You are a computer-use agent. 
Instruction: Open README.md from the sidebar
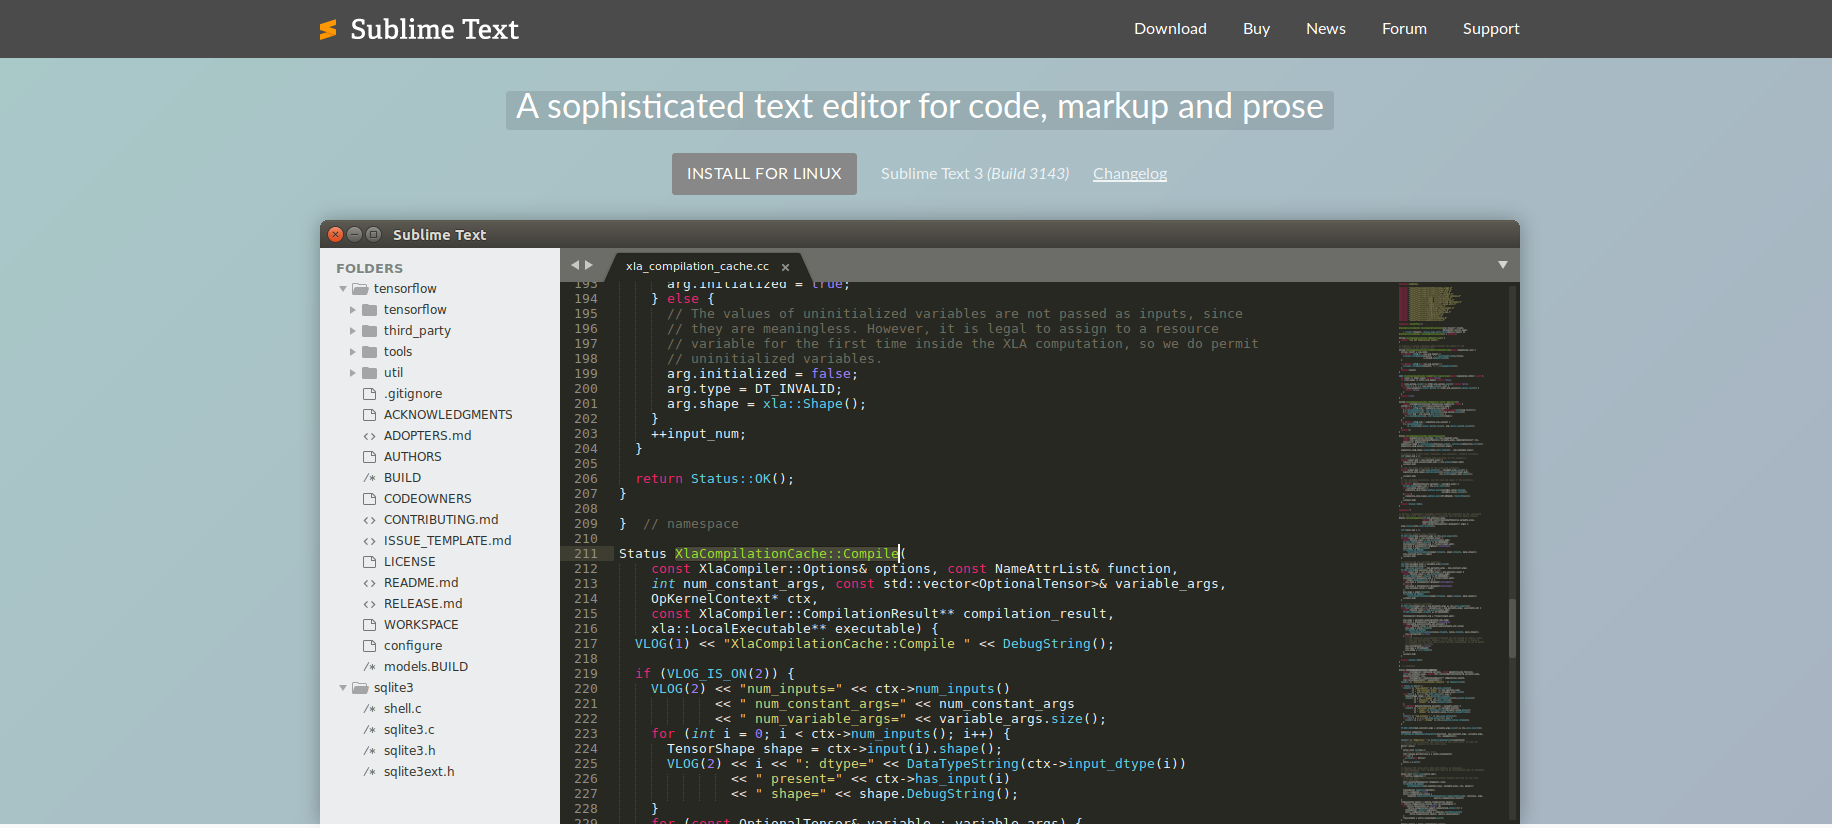coord(421,583)
